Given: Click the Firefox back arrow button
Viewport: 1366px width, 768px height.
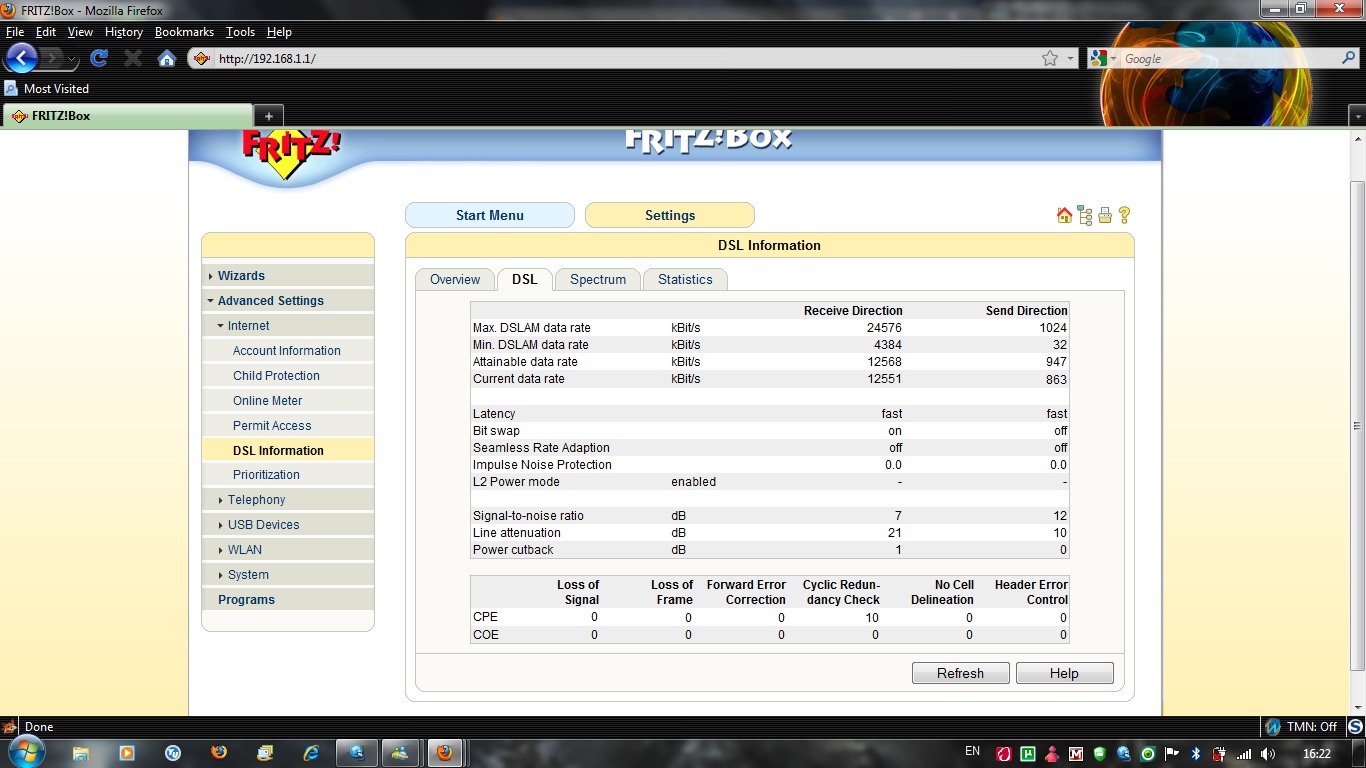Looking at the screenshot, I should [22, 58].
